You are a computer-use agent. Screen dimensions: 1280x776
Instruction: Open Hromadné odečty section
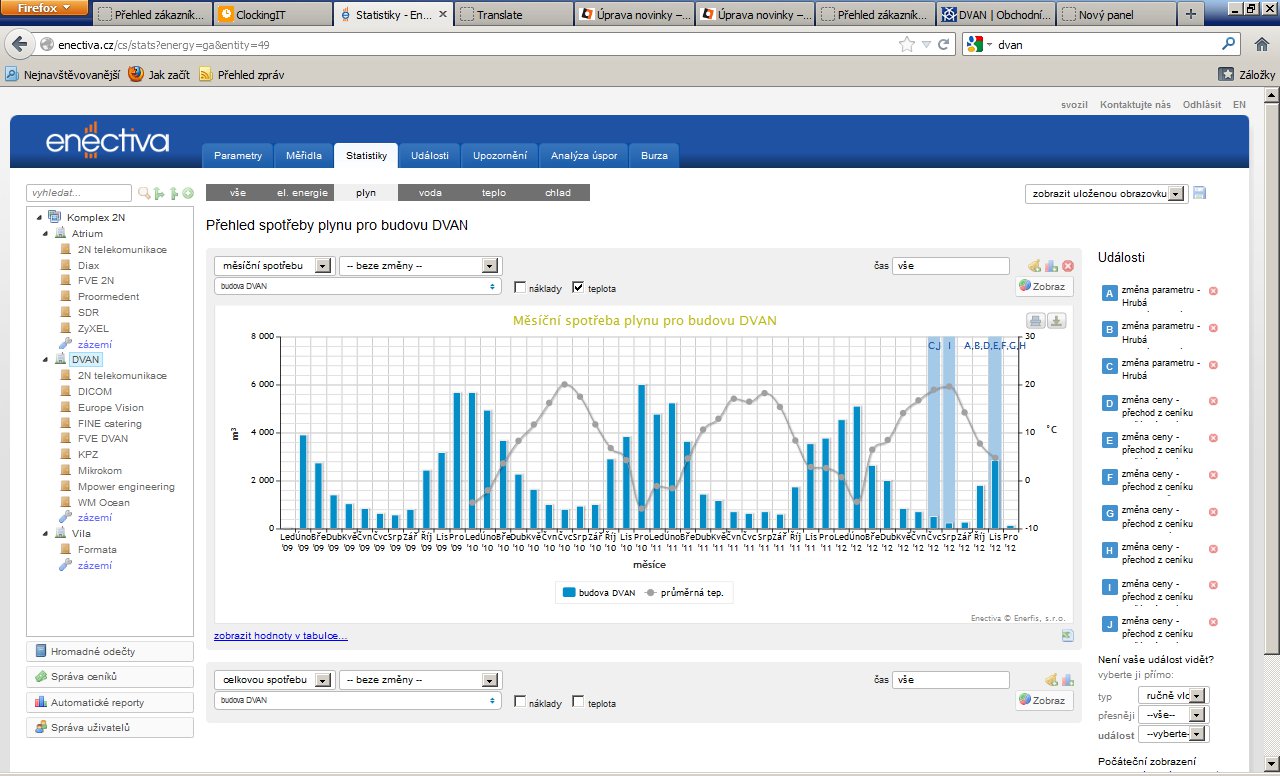[110, 651]
